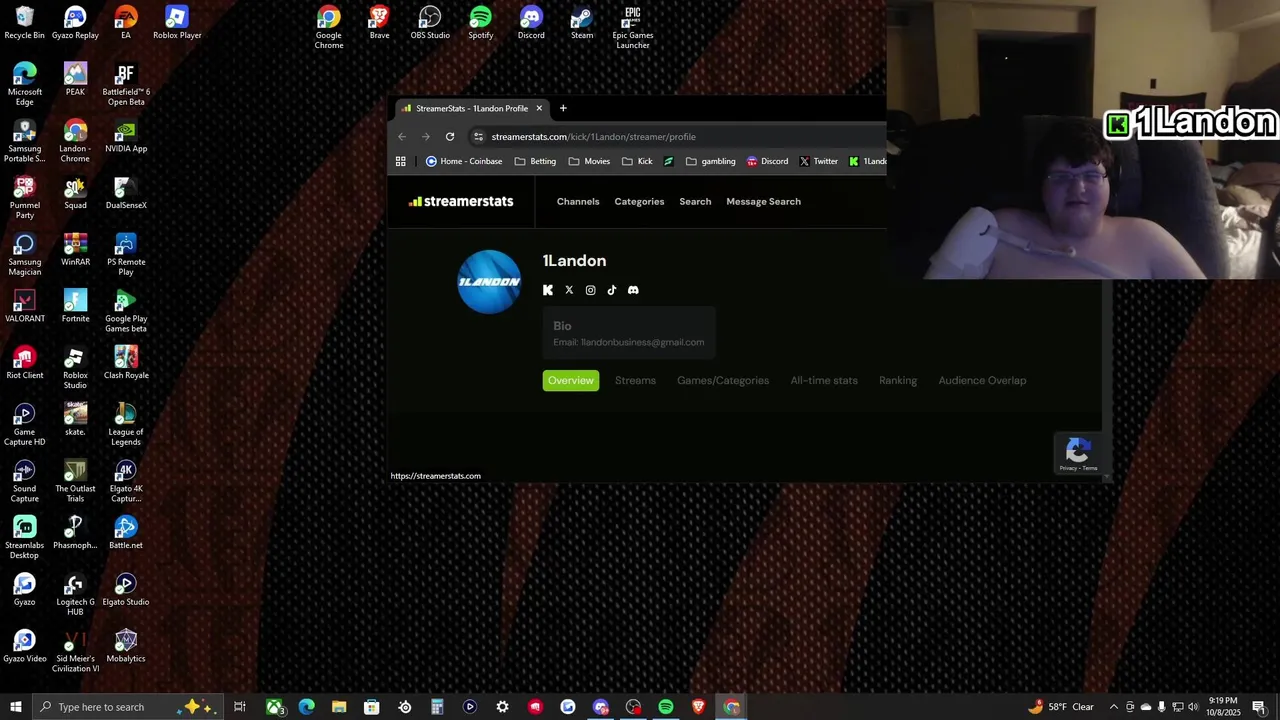
Task: Open the Streamlabs Desktop icon
Action: [x=25, y=538]
